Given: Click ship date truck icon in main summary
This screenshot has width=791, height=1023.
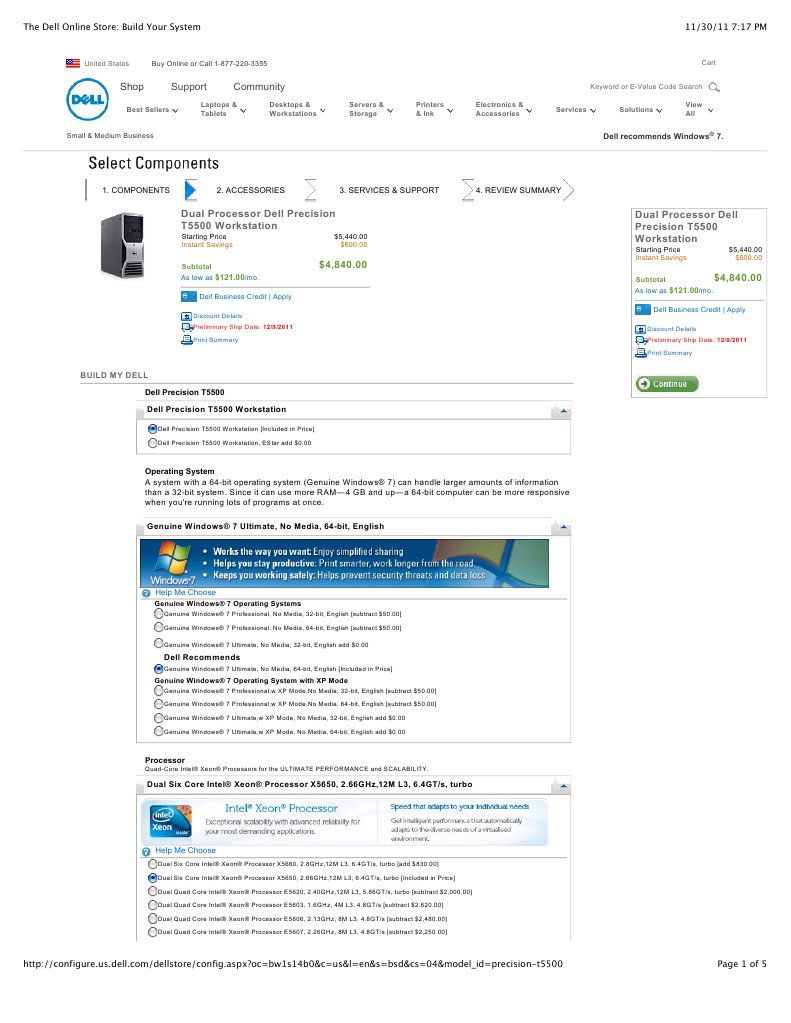Looking at the screenshot, I should click(187, 327).
